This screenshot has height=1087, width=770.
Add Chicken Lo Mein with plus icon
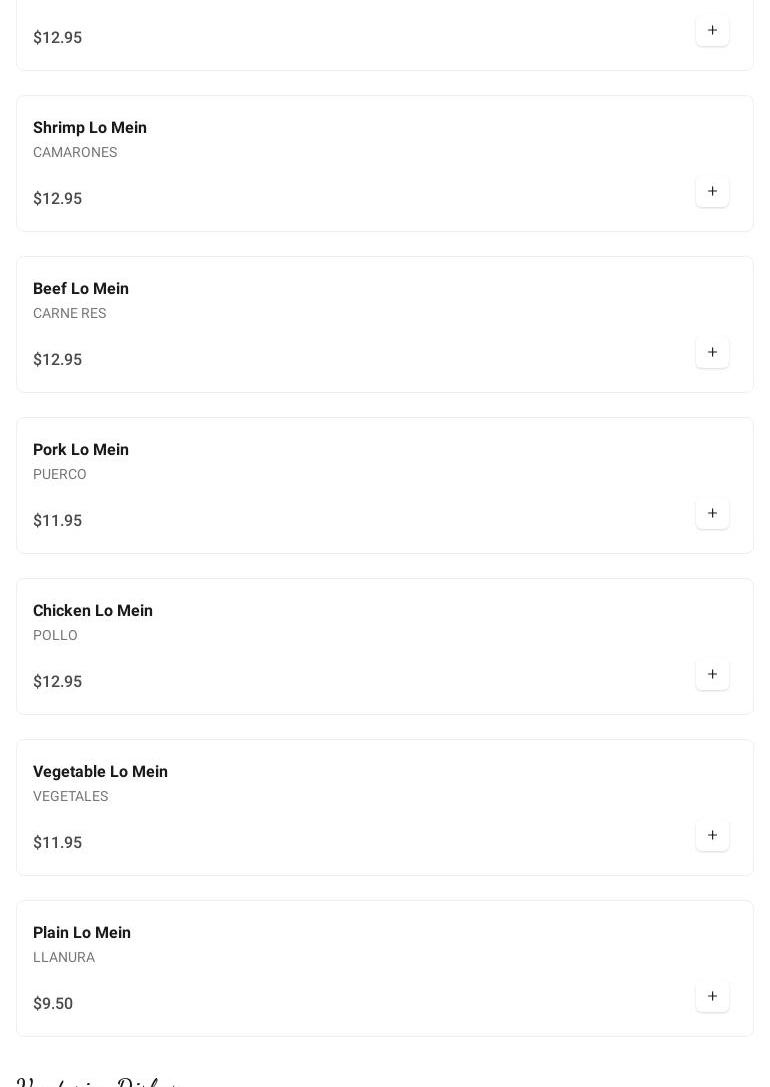point(712,675)
